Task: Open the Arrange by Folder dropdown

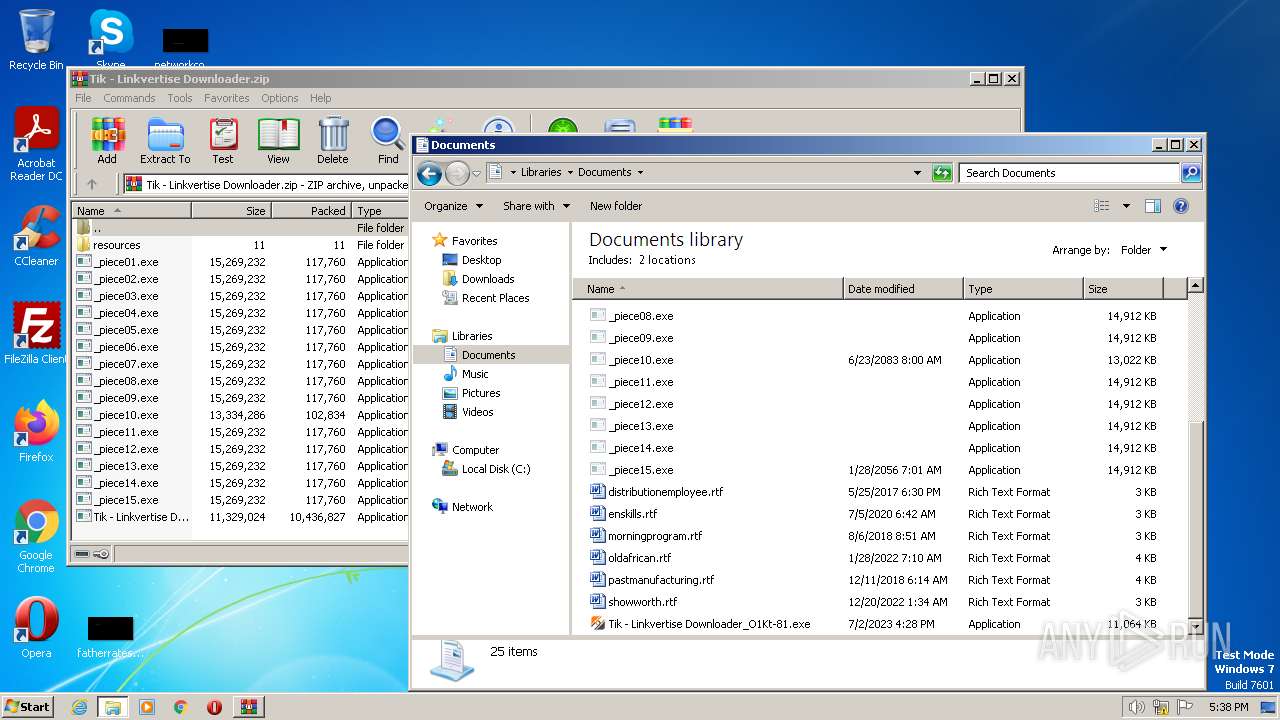Action: click(x=1142, y=250)
